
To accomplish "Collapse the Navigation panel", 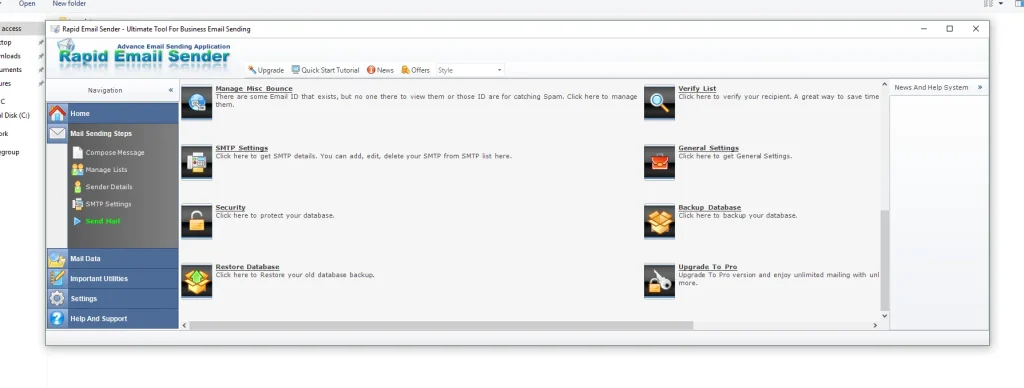I will pos(171,90).
